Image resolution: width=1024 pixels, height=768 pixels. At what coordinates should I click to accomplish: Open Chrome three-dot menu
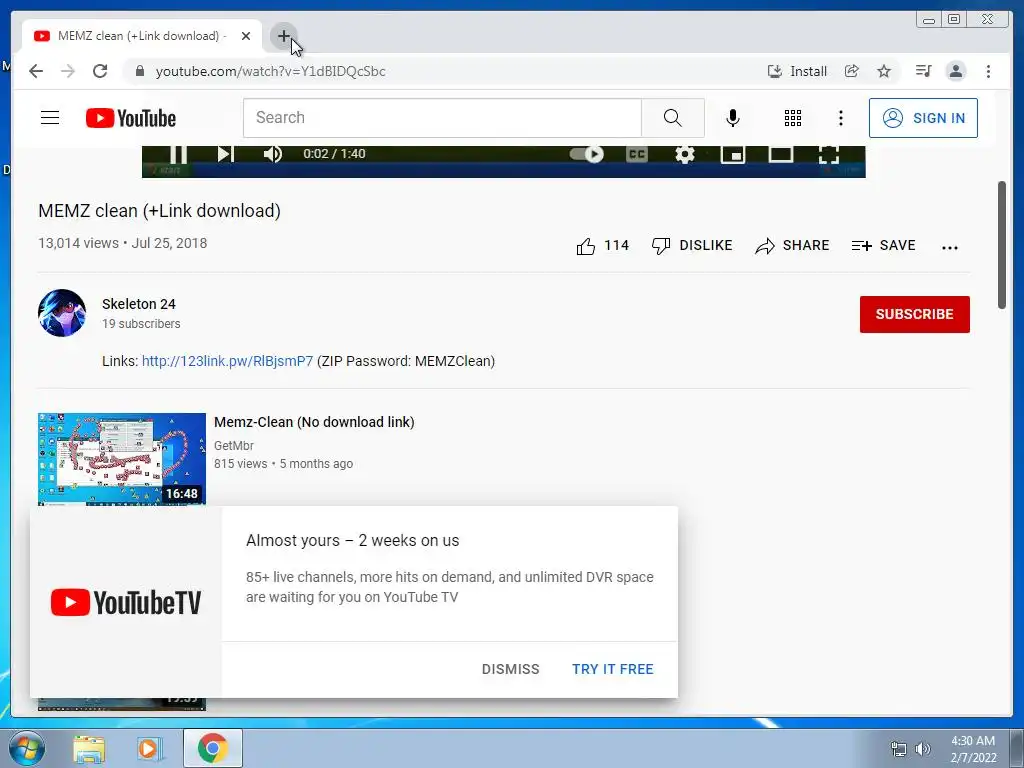988,71
